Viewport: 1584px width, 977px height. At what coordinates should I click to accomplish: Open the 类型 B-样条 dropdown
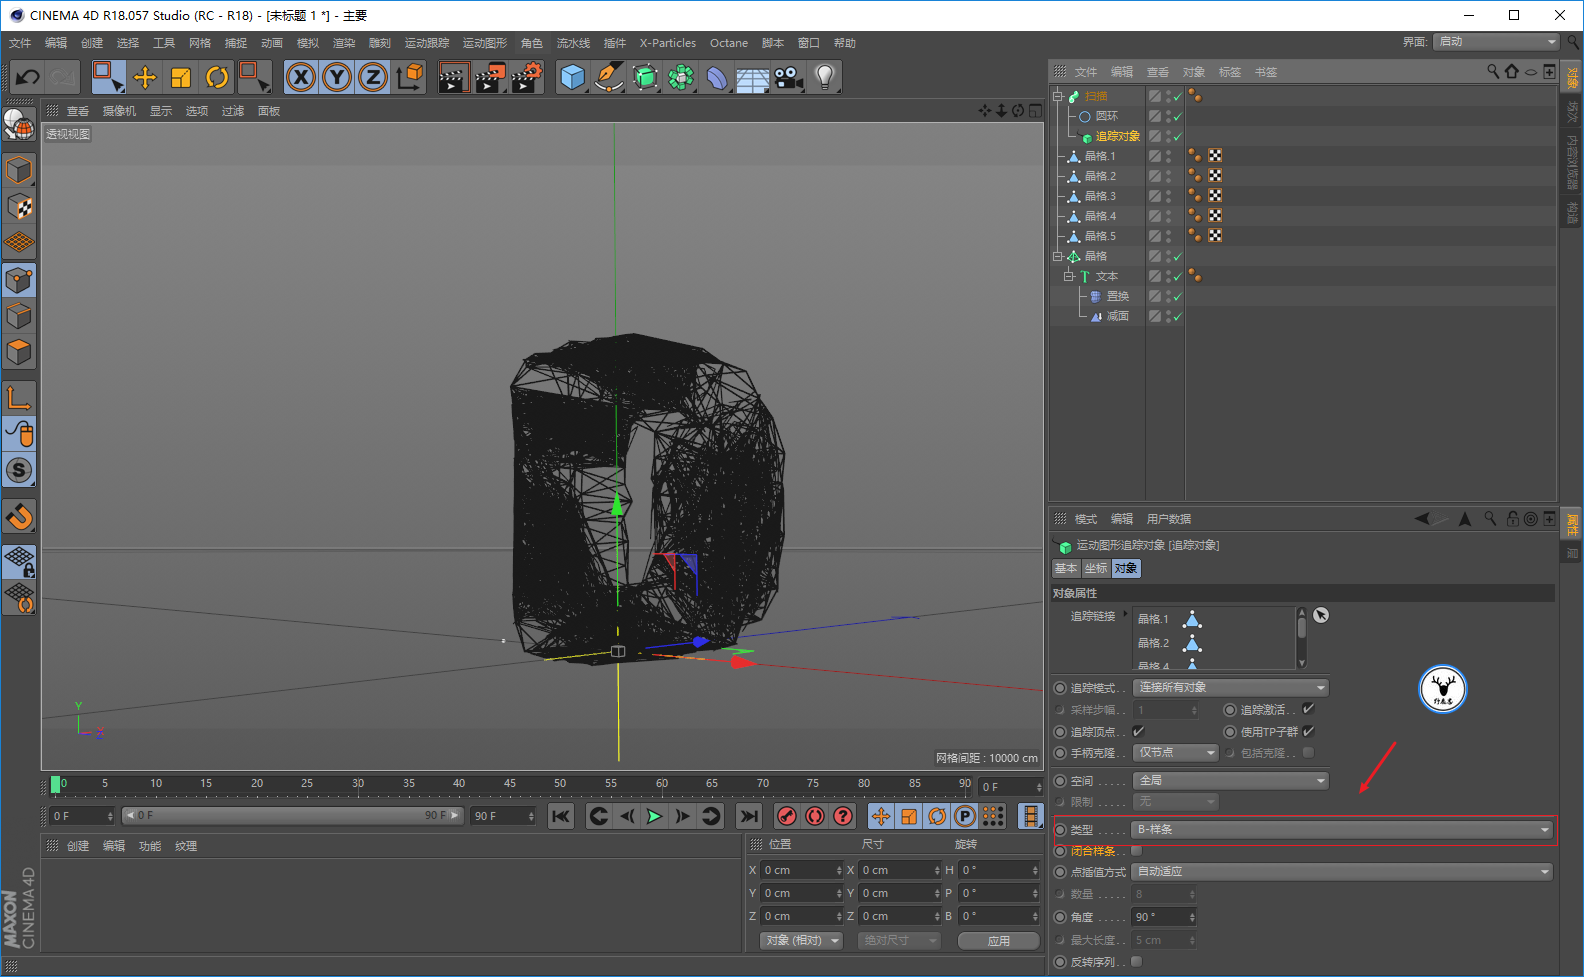pyautogui.click(x=1343, y=830)
